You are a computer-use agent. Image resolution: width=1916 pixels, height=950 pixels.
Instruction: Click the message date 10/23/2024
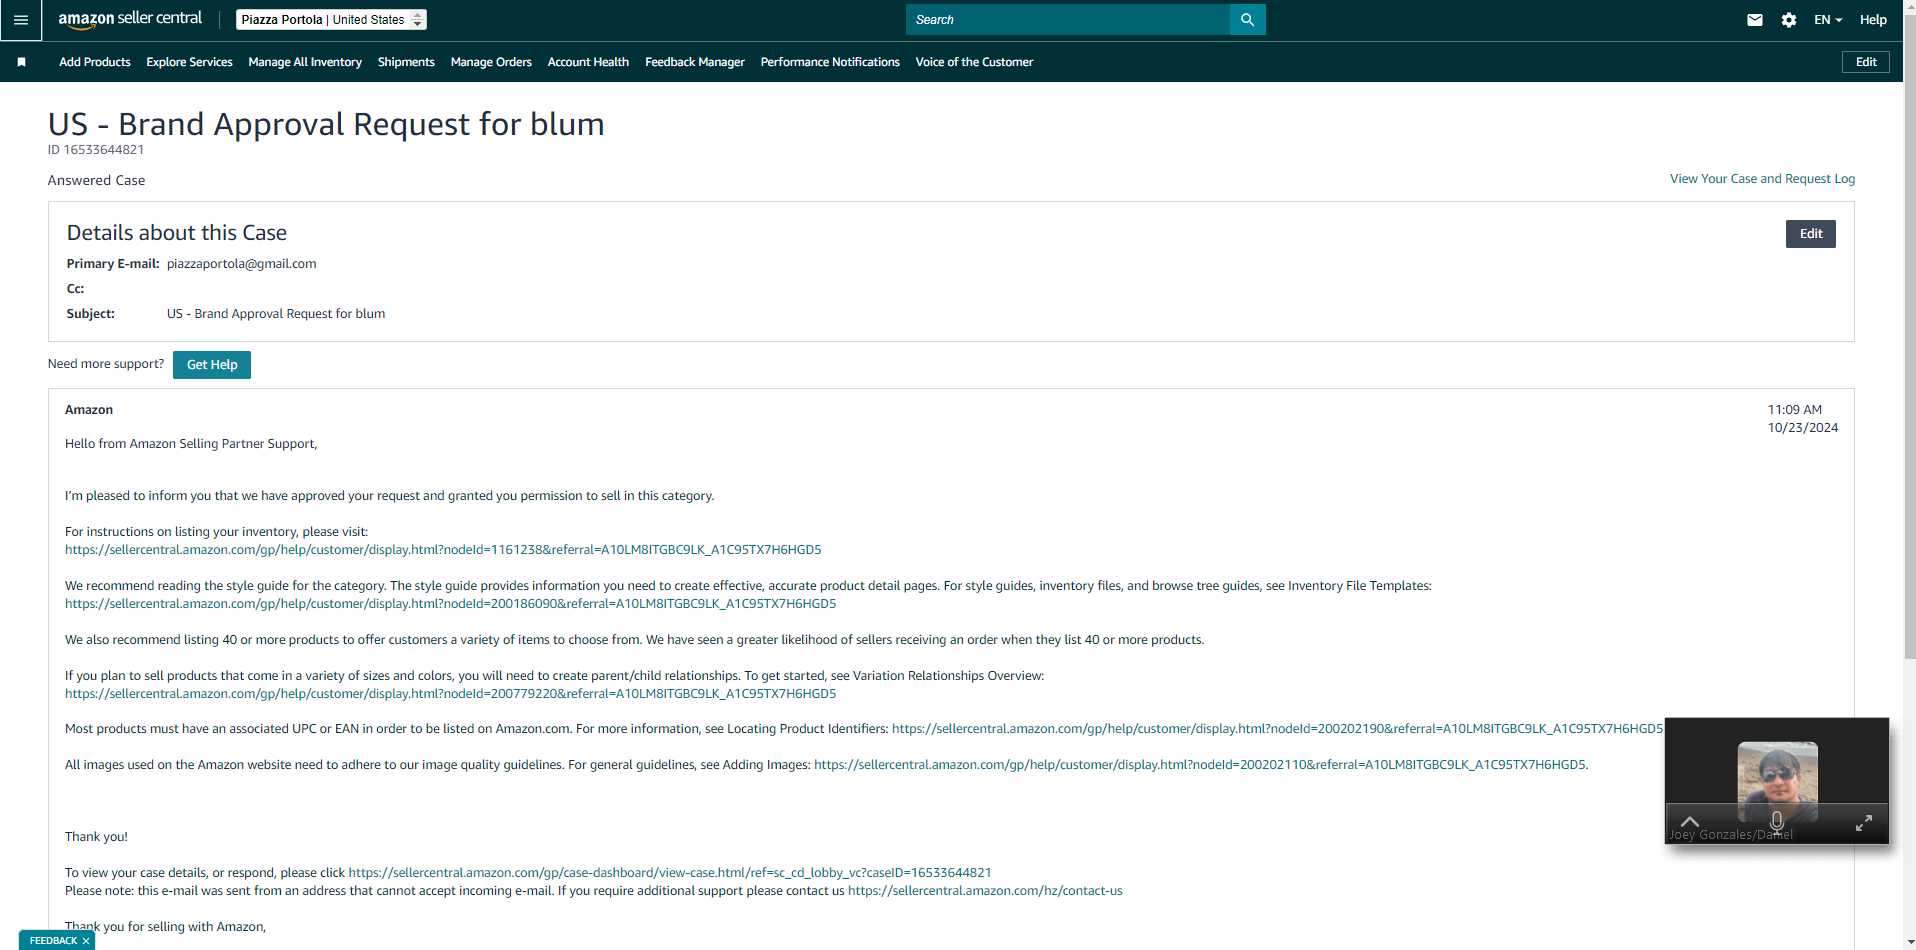[1802, 428]
